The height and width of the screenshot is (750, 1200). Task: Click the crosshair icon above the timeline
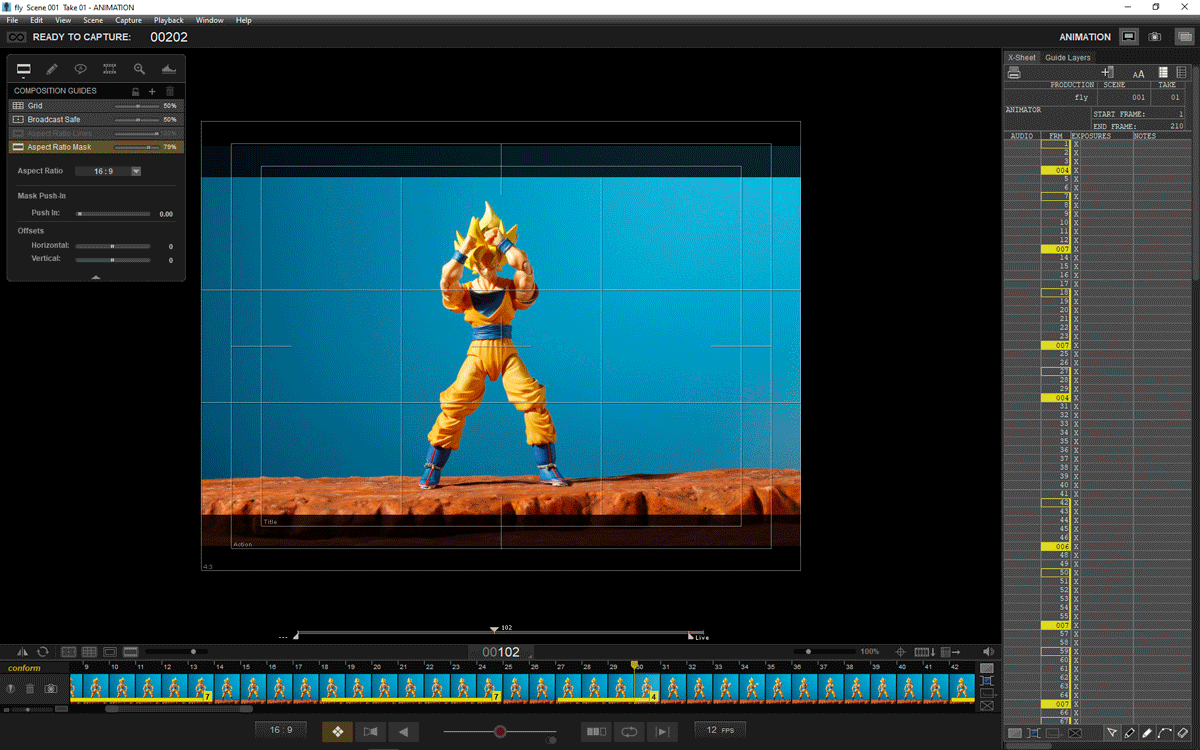pos(899,652)
